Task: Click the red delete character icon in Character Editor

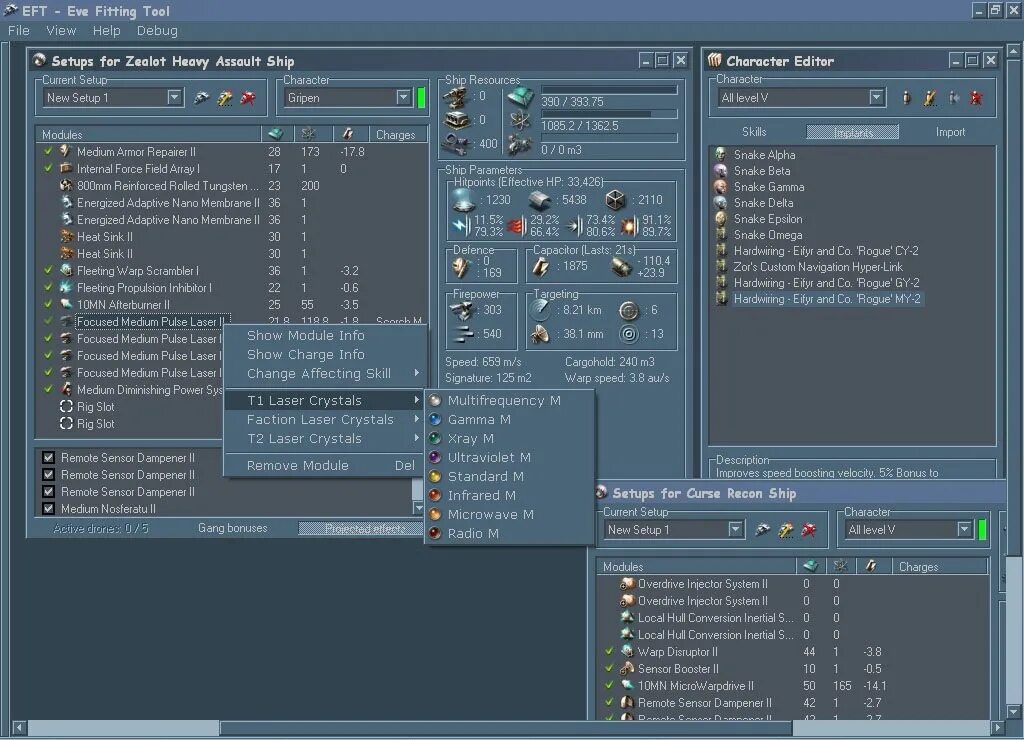Action: 976,98
